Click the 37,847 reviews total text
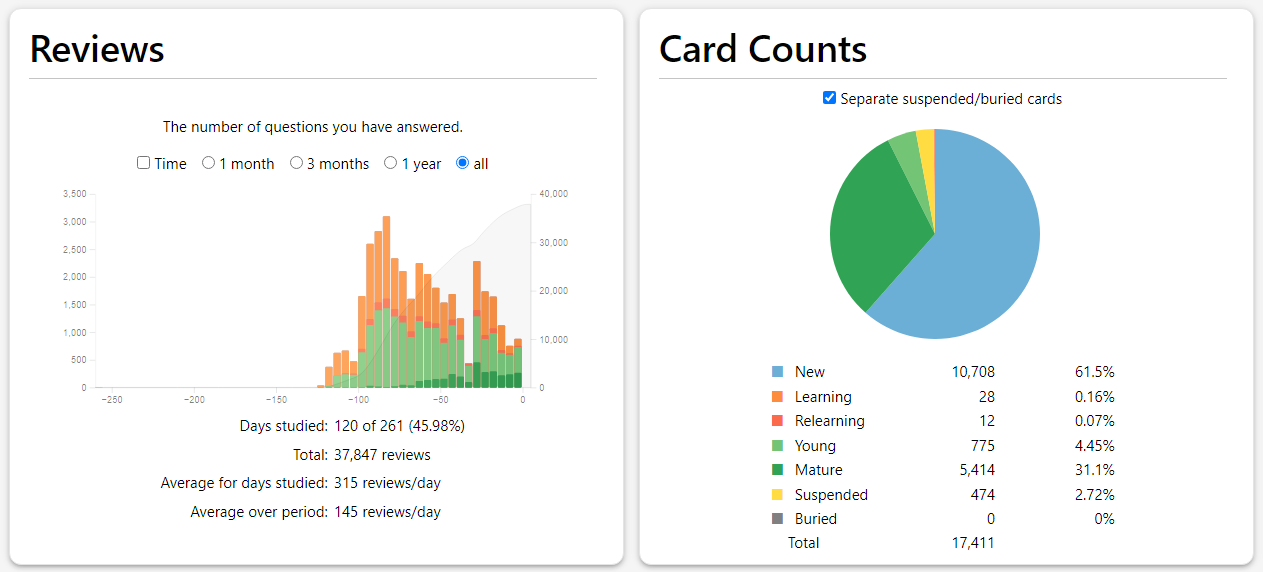This screenshot has width=1263, height=572. [x=382, y=455]
